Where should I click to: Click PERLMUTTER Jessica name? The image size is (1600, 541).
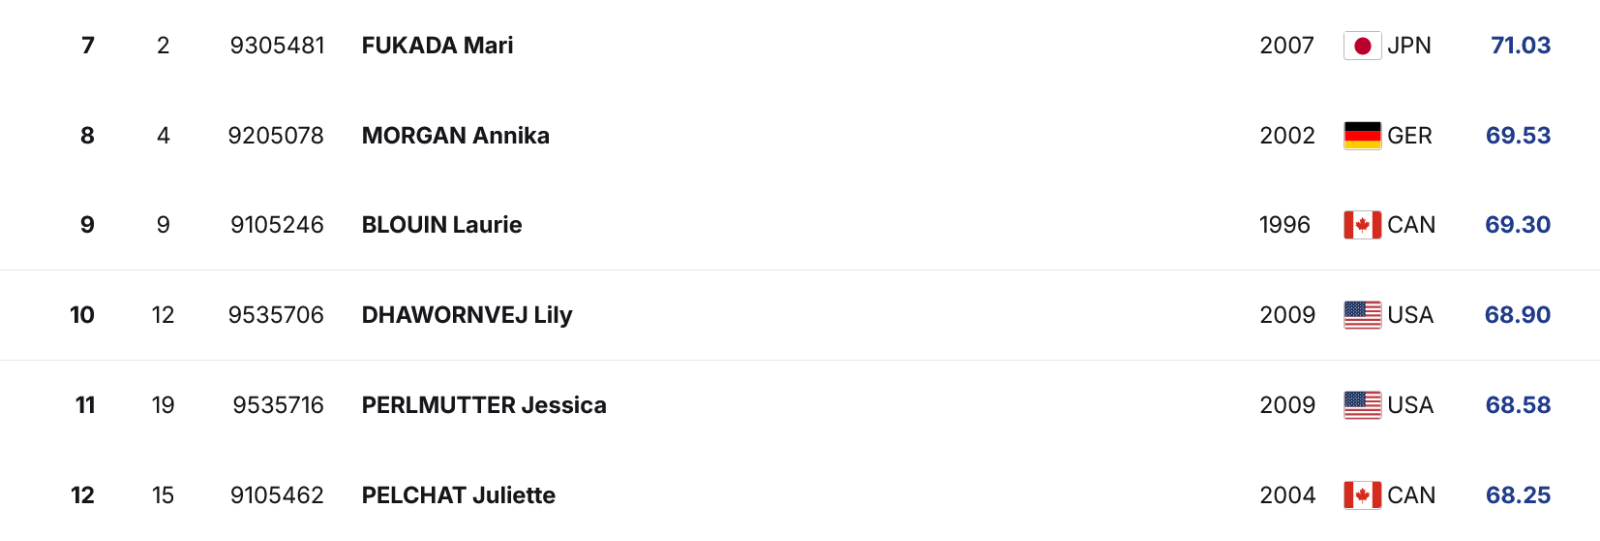tap(483, 405)
